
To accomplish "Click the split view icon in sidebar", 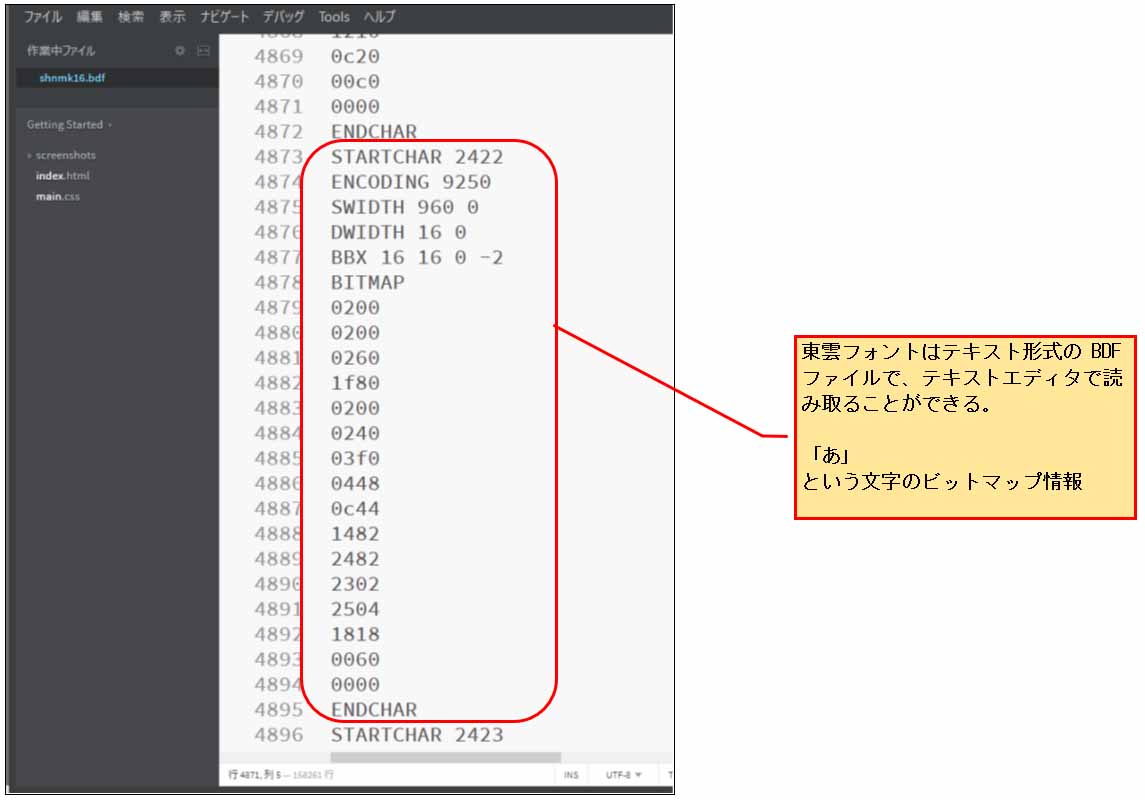I will [x=203, y=51].
